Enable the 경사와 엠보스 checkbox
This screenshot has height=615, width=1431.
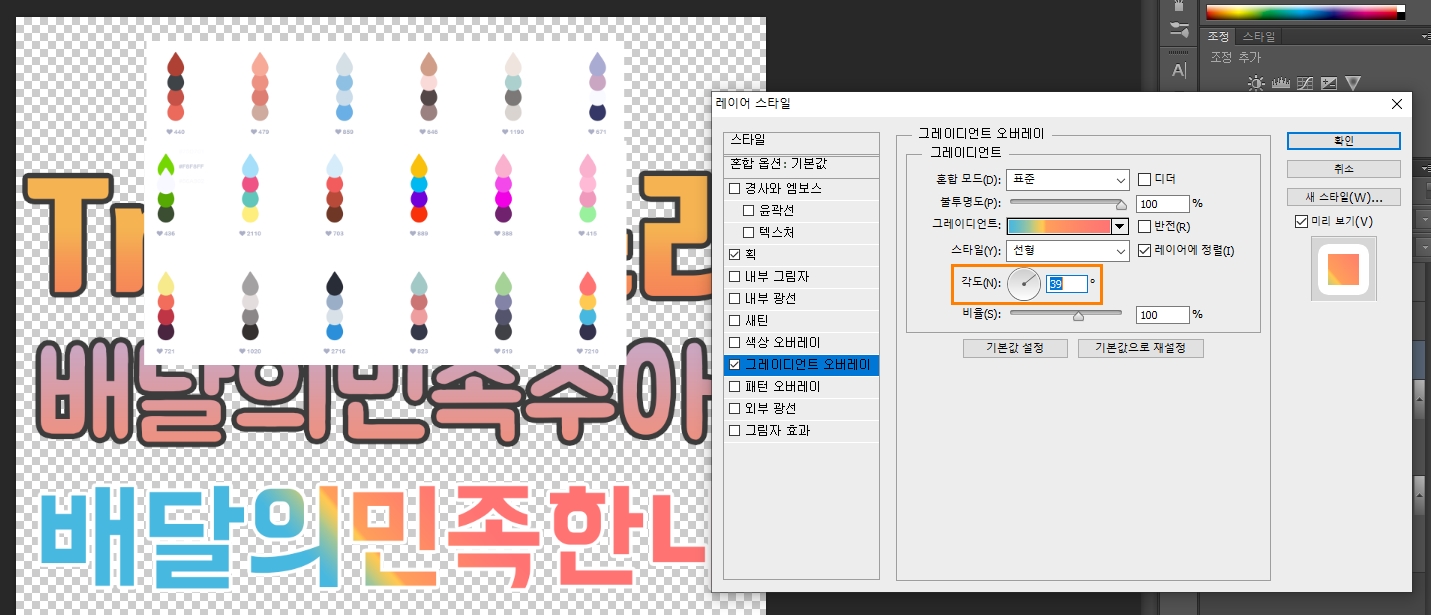click(735, 188)
